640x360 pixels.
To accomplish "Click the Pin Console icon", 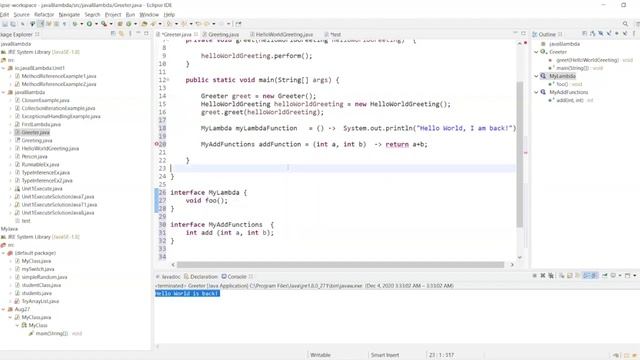I will coord(605,276).
